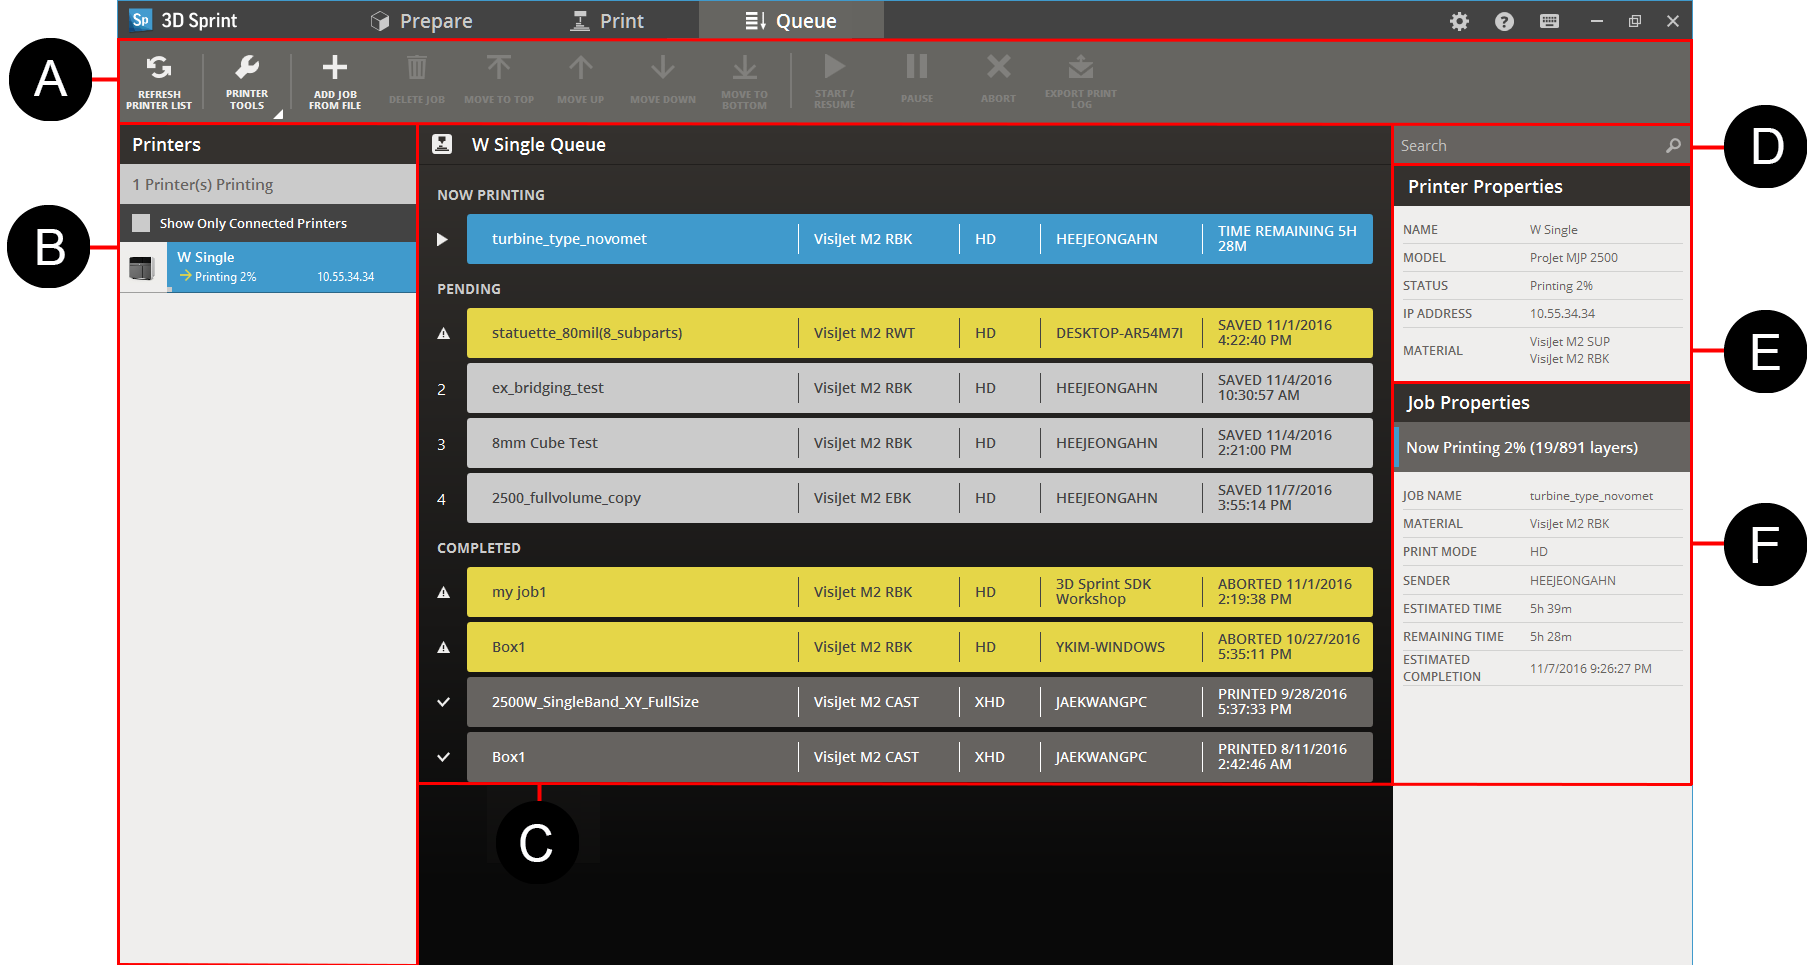Screen dimensions: 1814x965
Task: Click the Export Print Log icon
Action: point(1081,67)
